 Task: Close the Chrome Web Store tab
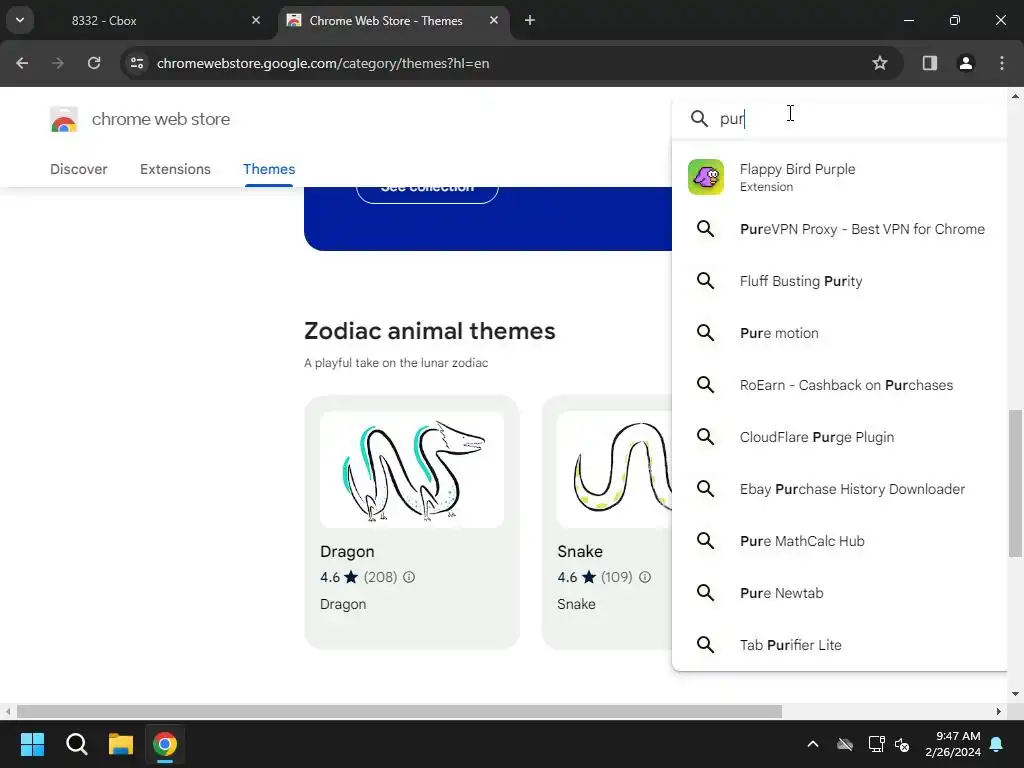coord(494,21)
